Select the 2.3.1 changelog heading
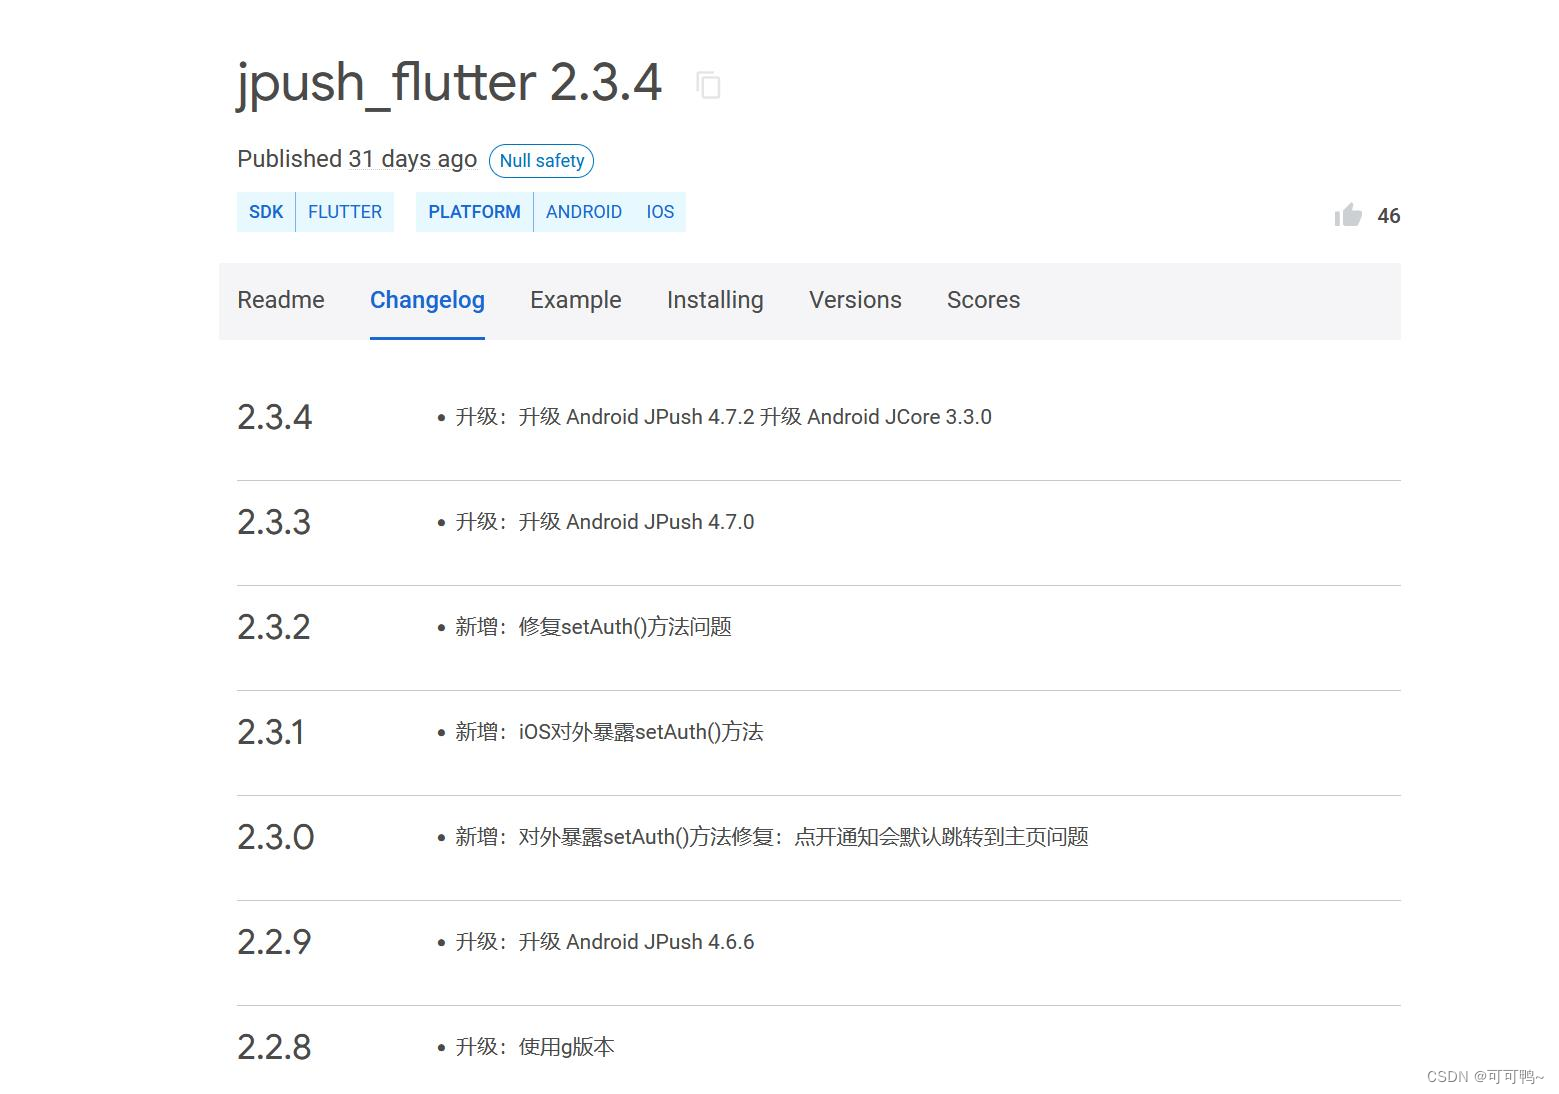 tap(271, 732)
